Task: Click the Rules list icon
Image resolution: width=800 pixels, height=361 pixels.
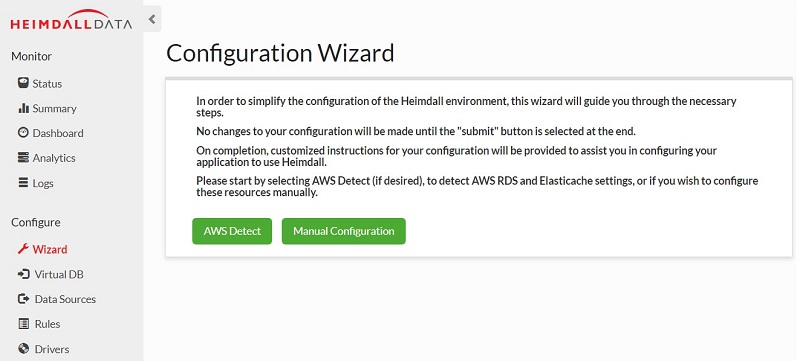Action: 23,324
